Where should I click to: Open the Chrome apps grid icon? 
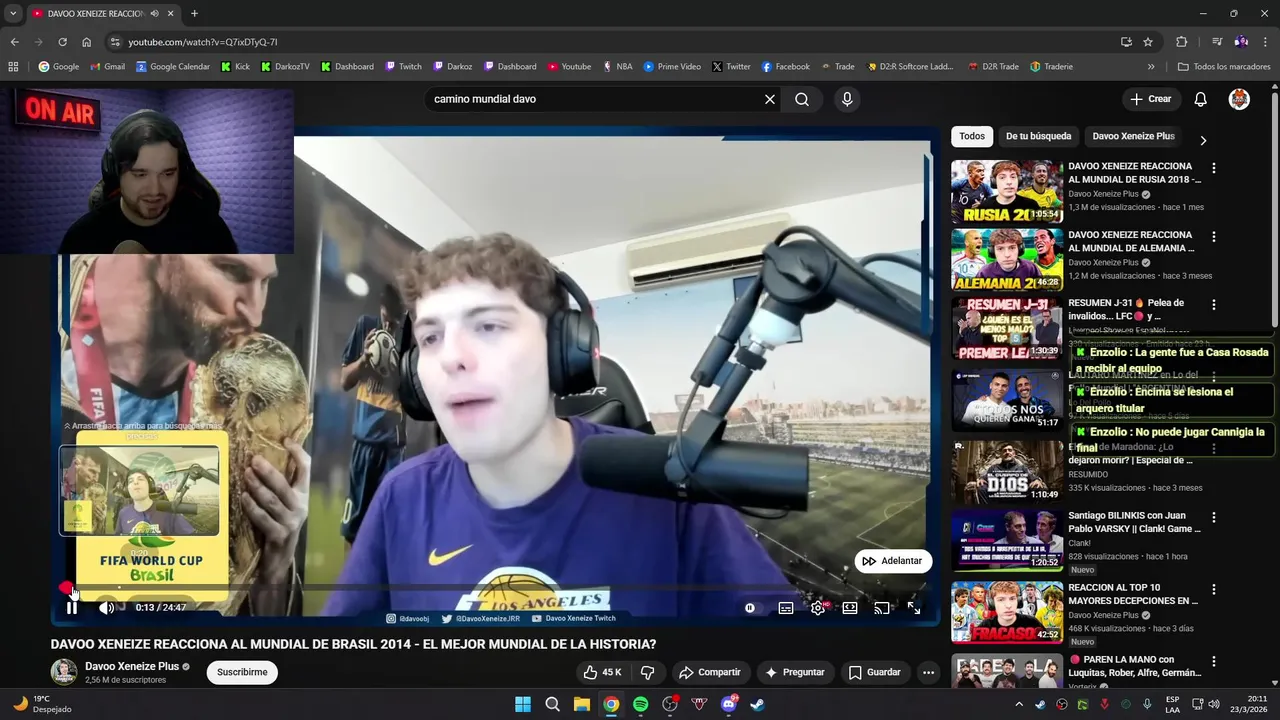[x=13, y=66]
